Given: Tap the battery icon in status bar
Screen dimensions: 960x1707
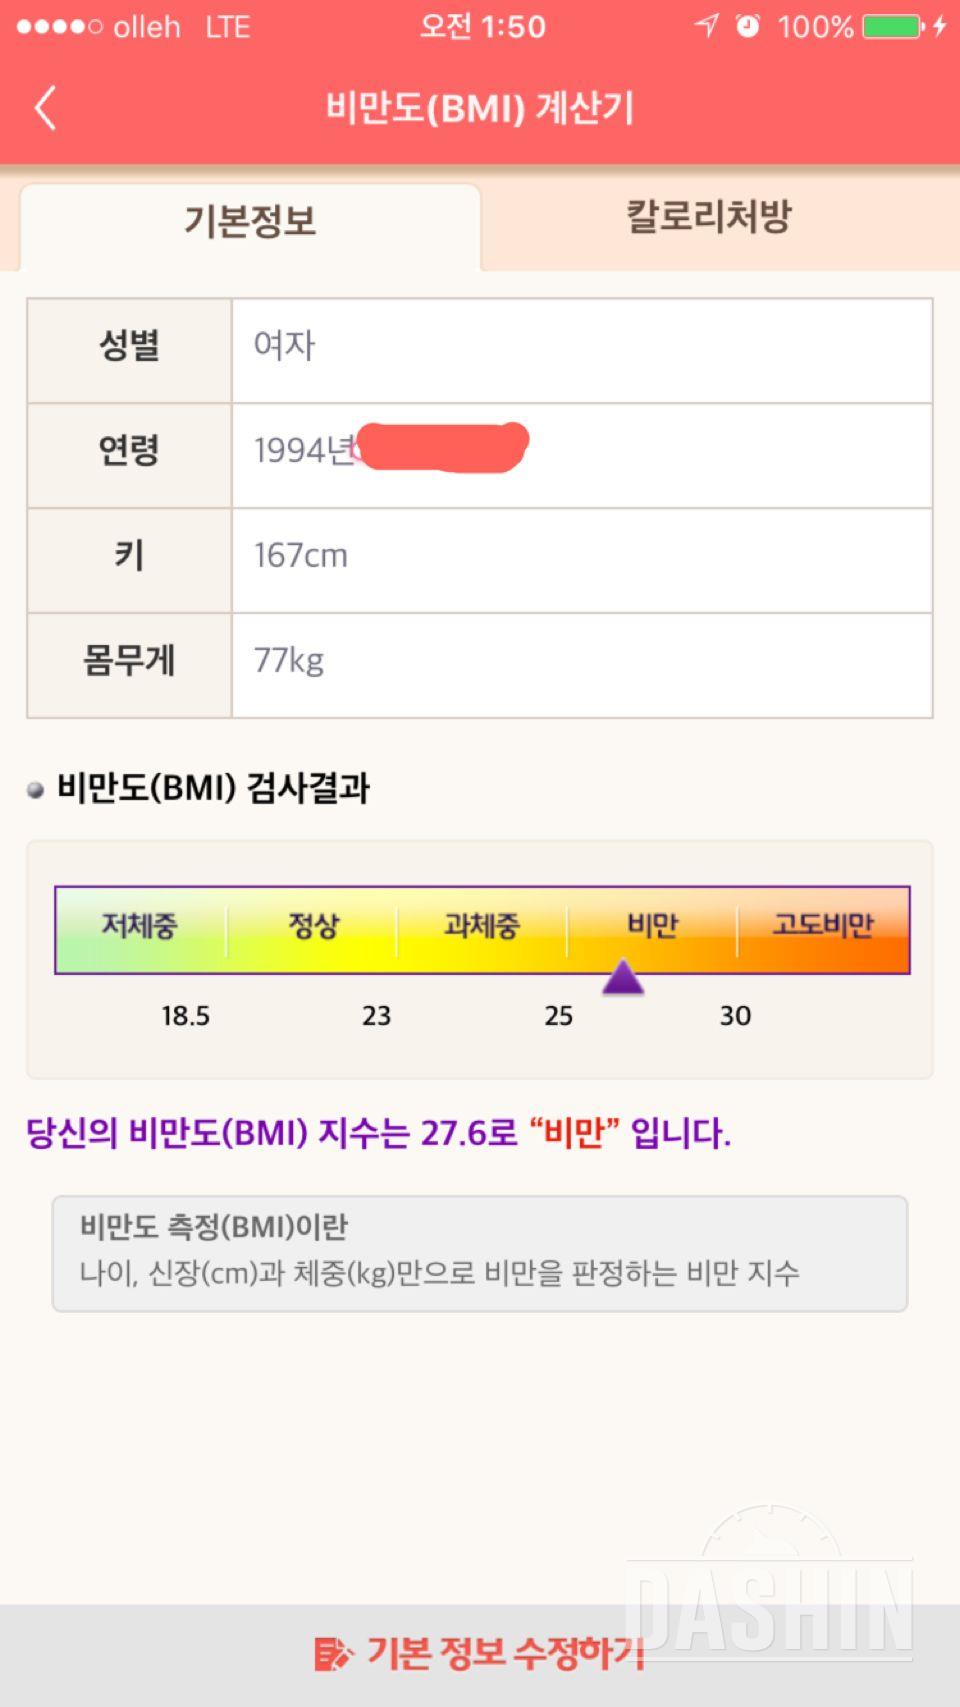Looking at the screenshot, I should pyautogui.click(x=891, y=26).
